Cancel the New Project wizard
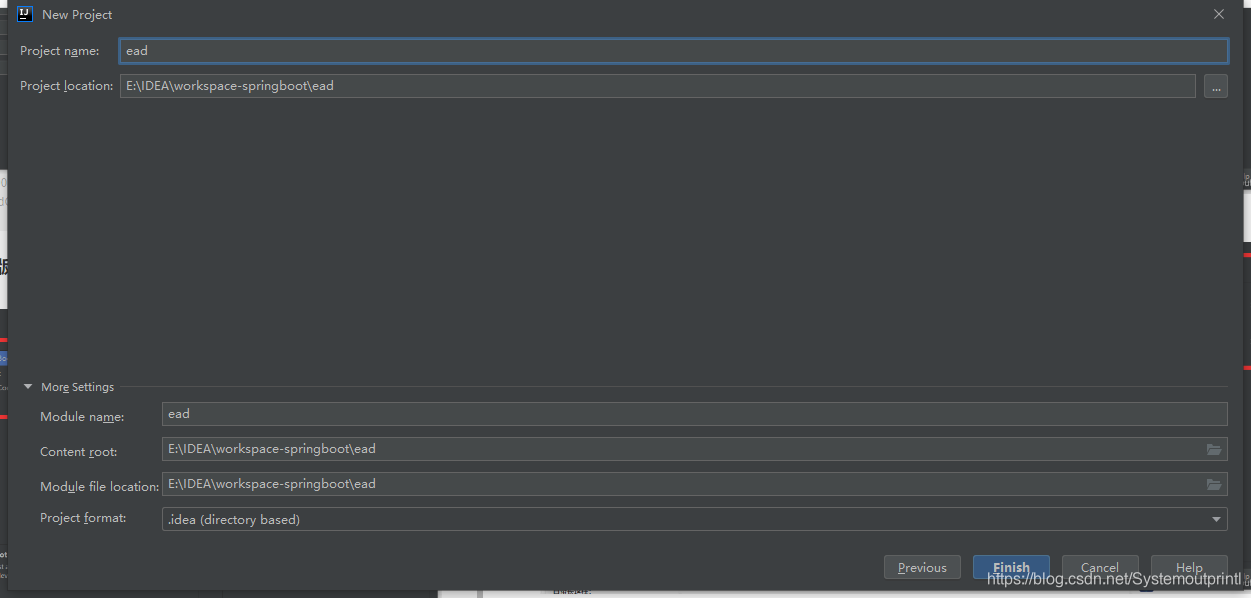The height and width of the screenshot is (598, 1251). pos(1100,567)
